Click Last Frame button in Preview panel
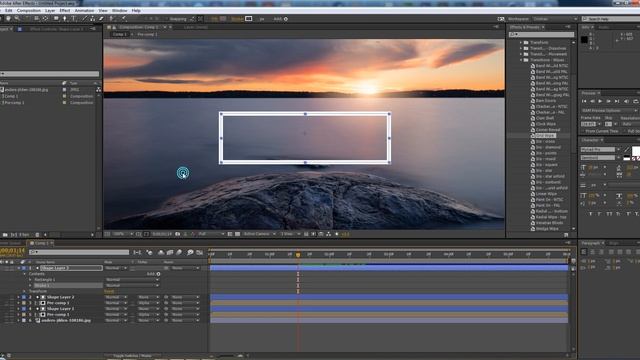Screen dimensions: 640x360 click(617, 101)
